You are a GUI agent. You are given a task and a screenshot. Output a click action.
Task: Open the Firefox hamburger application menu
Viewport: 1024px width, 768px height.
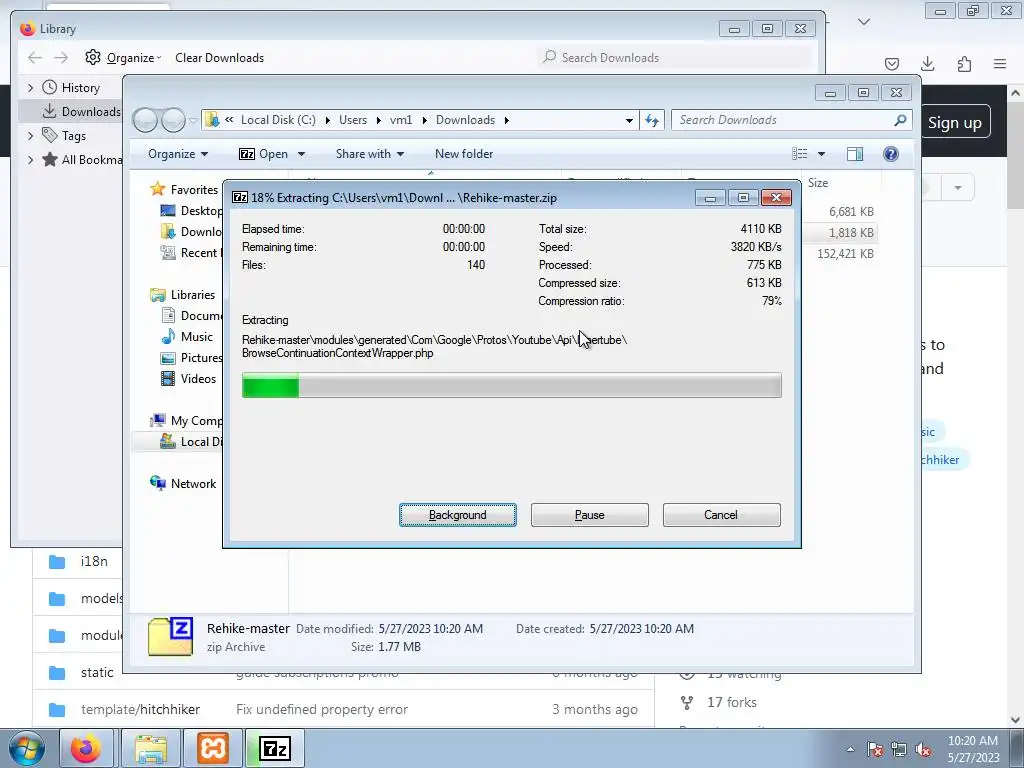(x=1000, y=64)
